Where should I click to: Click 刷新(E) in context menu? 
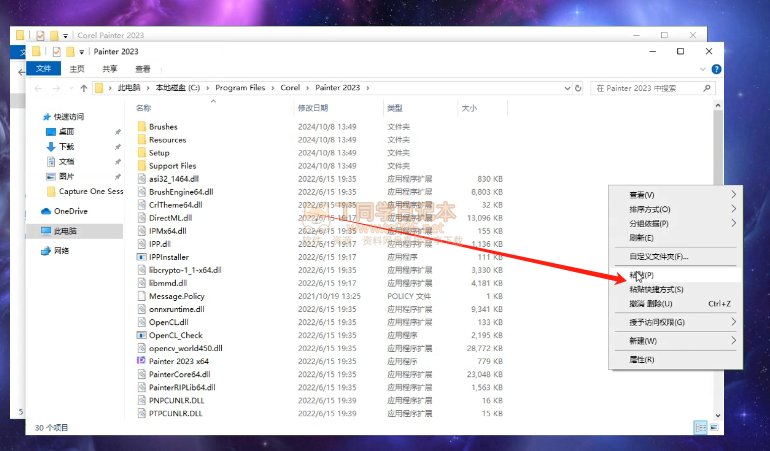pos(676,237)
